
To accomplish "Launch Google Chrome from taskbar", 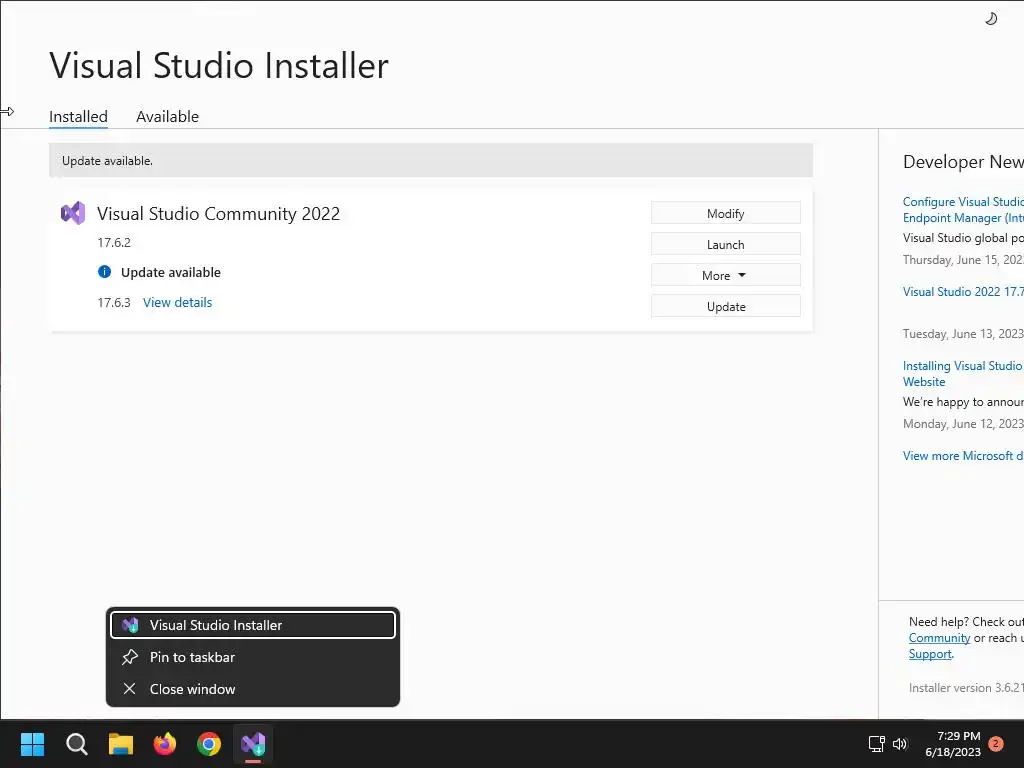I will point(209,744).
